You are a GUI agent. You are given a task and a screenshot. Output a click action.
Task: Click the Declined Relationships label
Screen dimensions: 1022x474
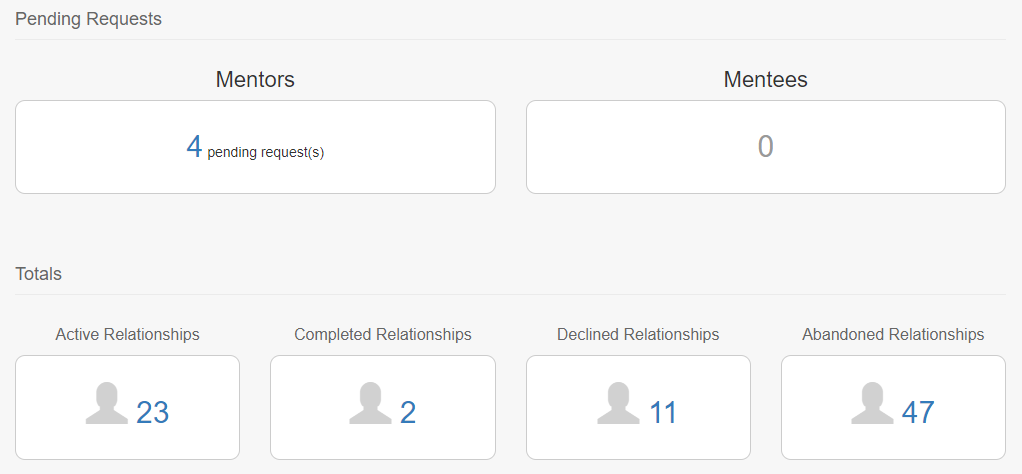tap(638, 334)
